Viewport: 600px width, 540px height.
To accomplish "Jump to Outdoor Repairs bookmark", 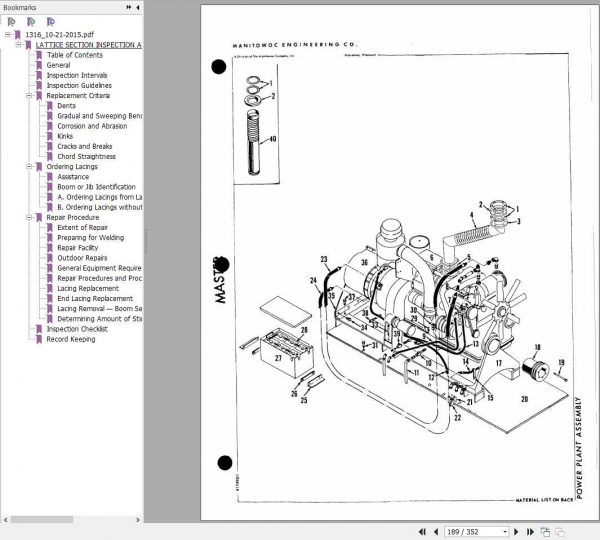I will pos(82,258).
